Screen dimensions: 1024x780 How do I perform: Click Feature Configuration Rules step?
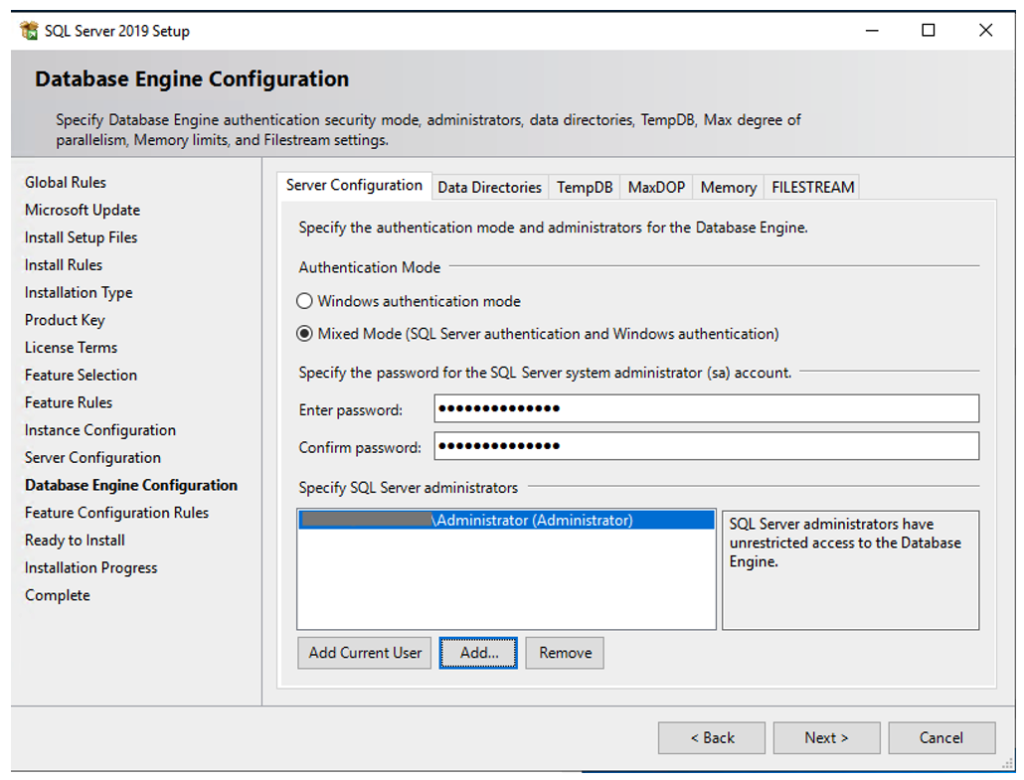117,513
